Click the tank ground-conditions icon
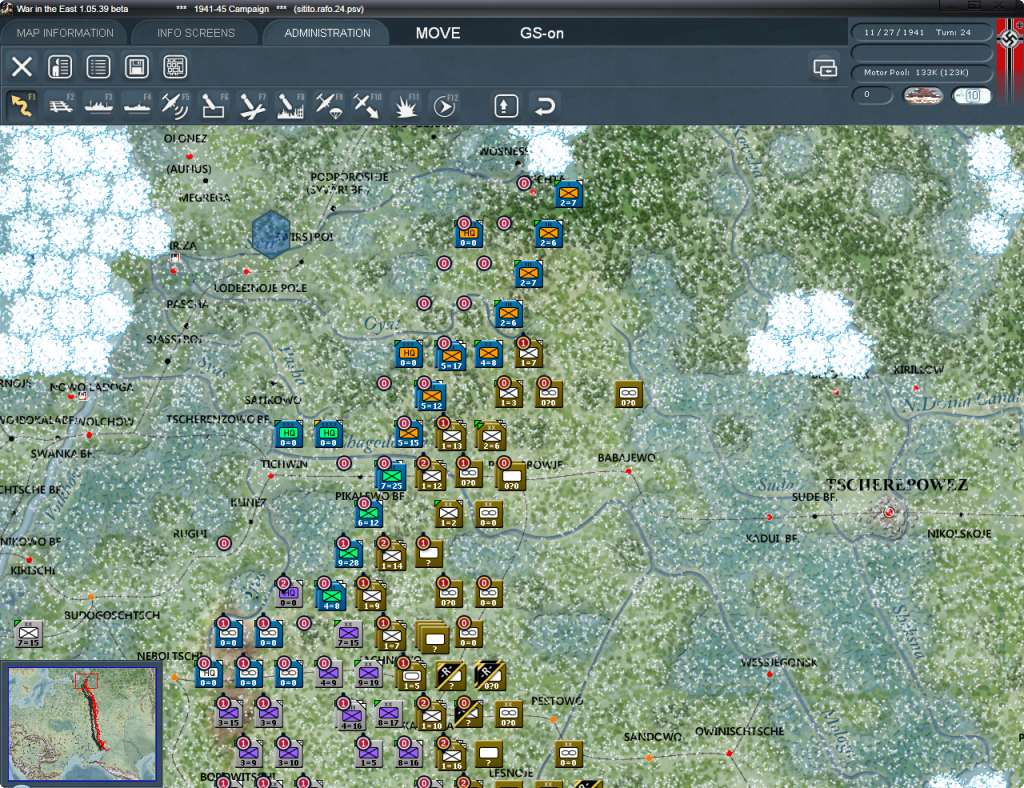 click(923, 96)
